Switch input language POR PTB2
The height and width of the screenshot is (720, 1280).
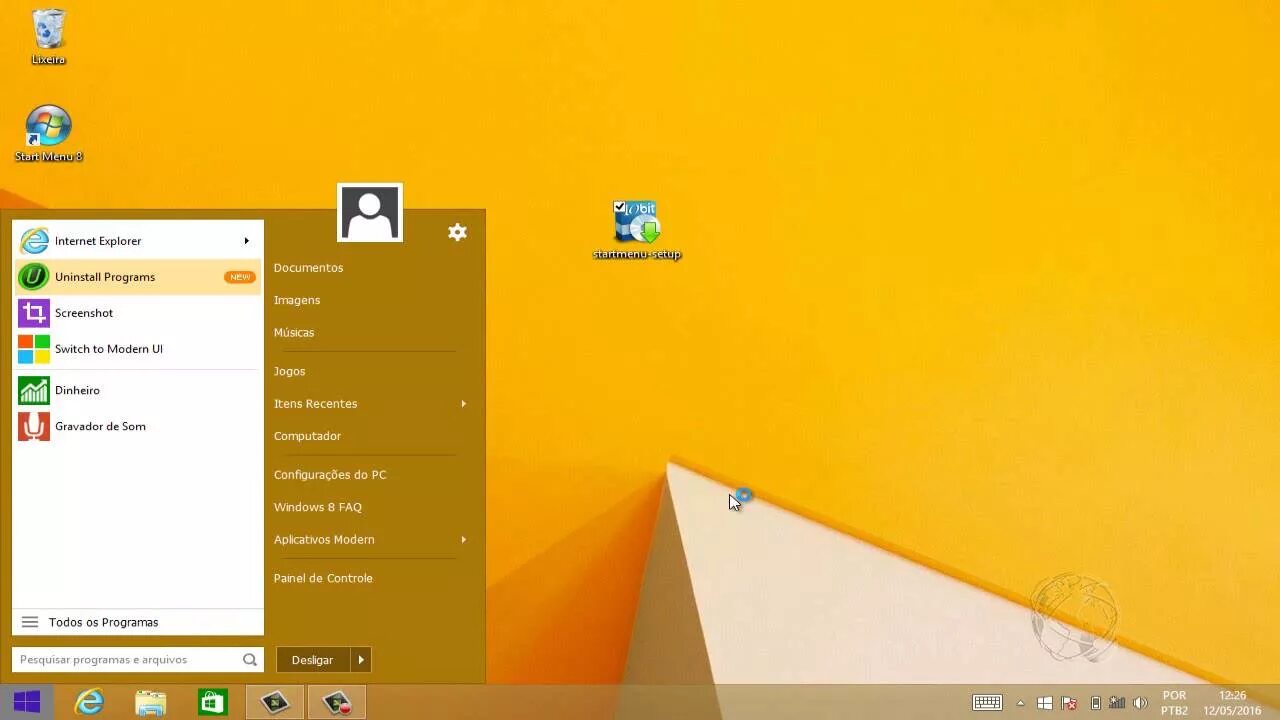pos(1174,703)
